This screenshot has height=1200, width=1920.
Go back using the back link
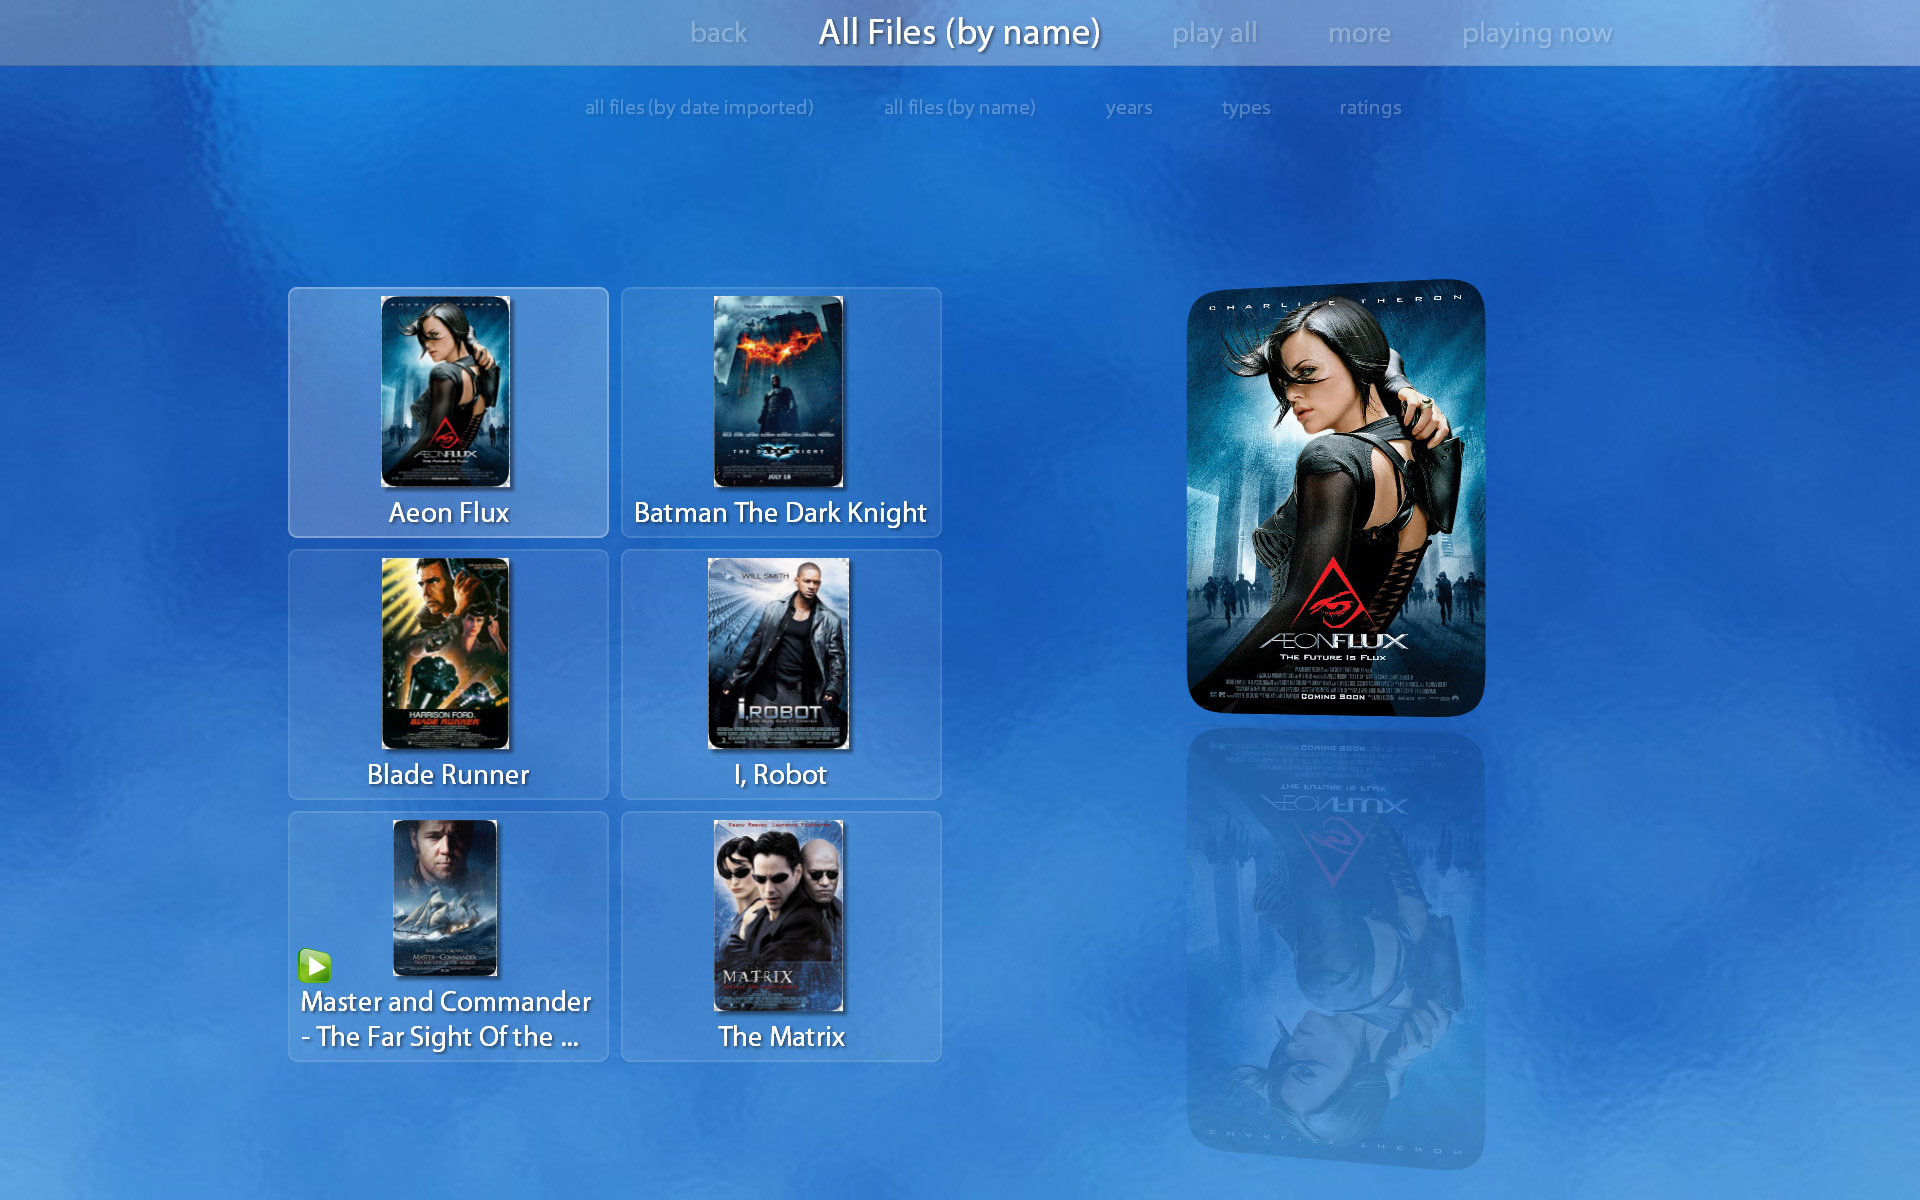coord(718,33)
